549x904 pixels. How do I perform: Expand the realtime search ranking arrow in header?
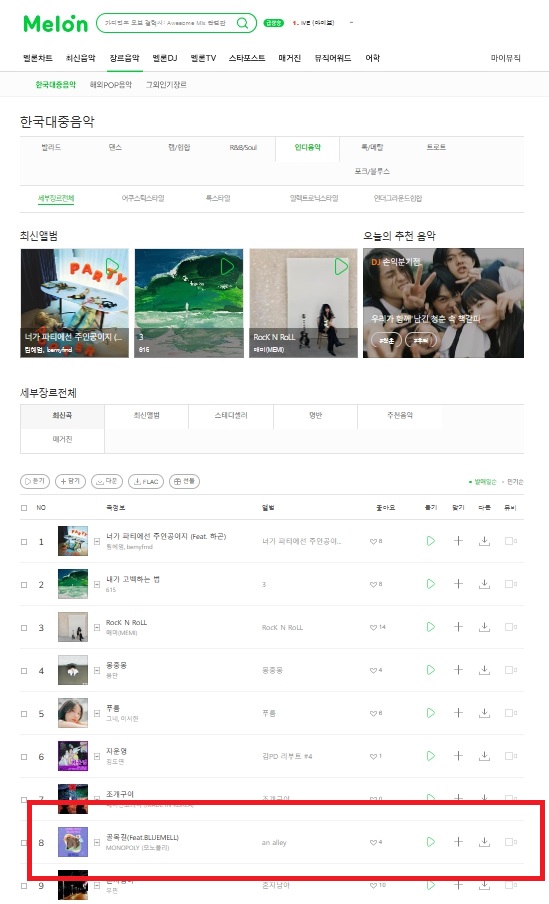coord(351,23)
